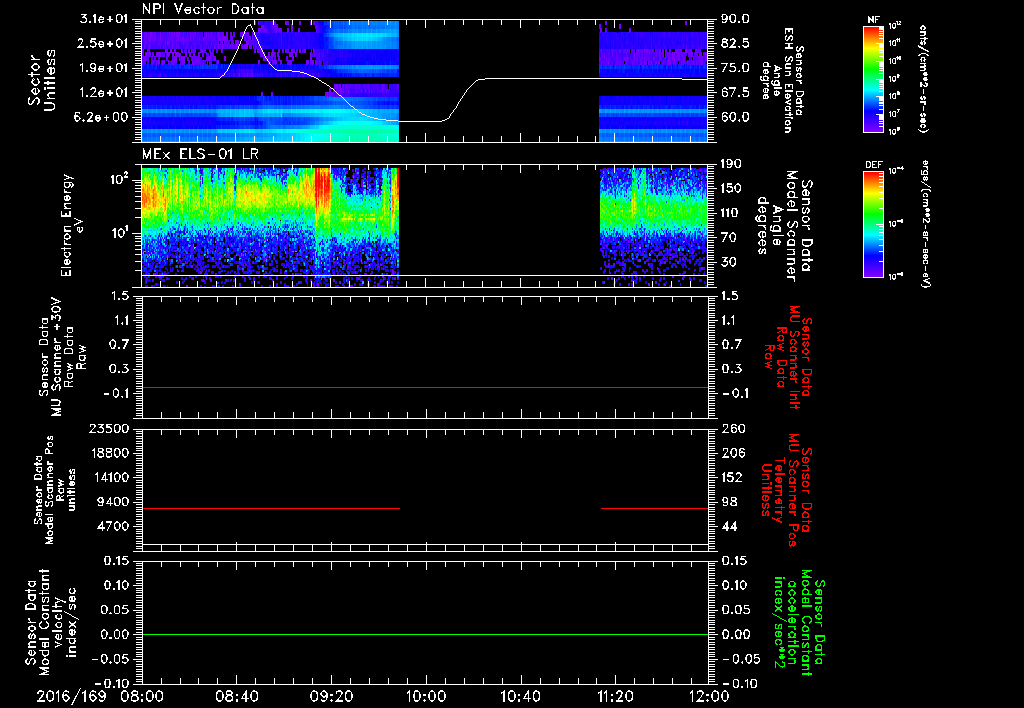The width and height of the screenshot is (1024, 708).
Task: Click the "1.2e+01" sector tick value
Action: tap(104, 93)
